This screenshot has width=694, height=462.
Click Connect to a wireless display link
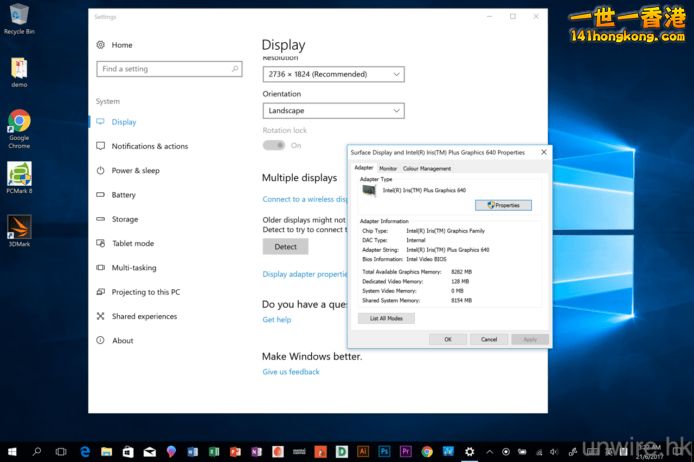pyautogui.click(x=305, y=199)
